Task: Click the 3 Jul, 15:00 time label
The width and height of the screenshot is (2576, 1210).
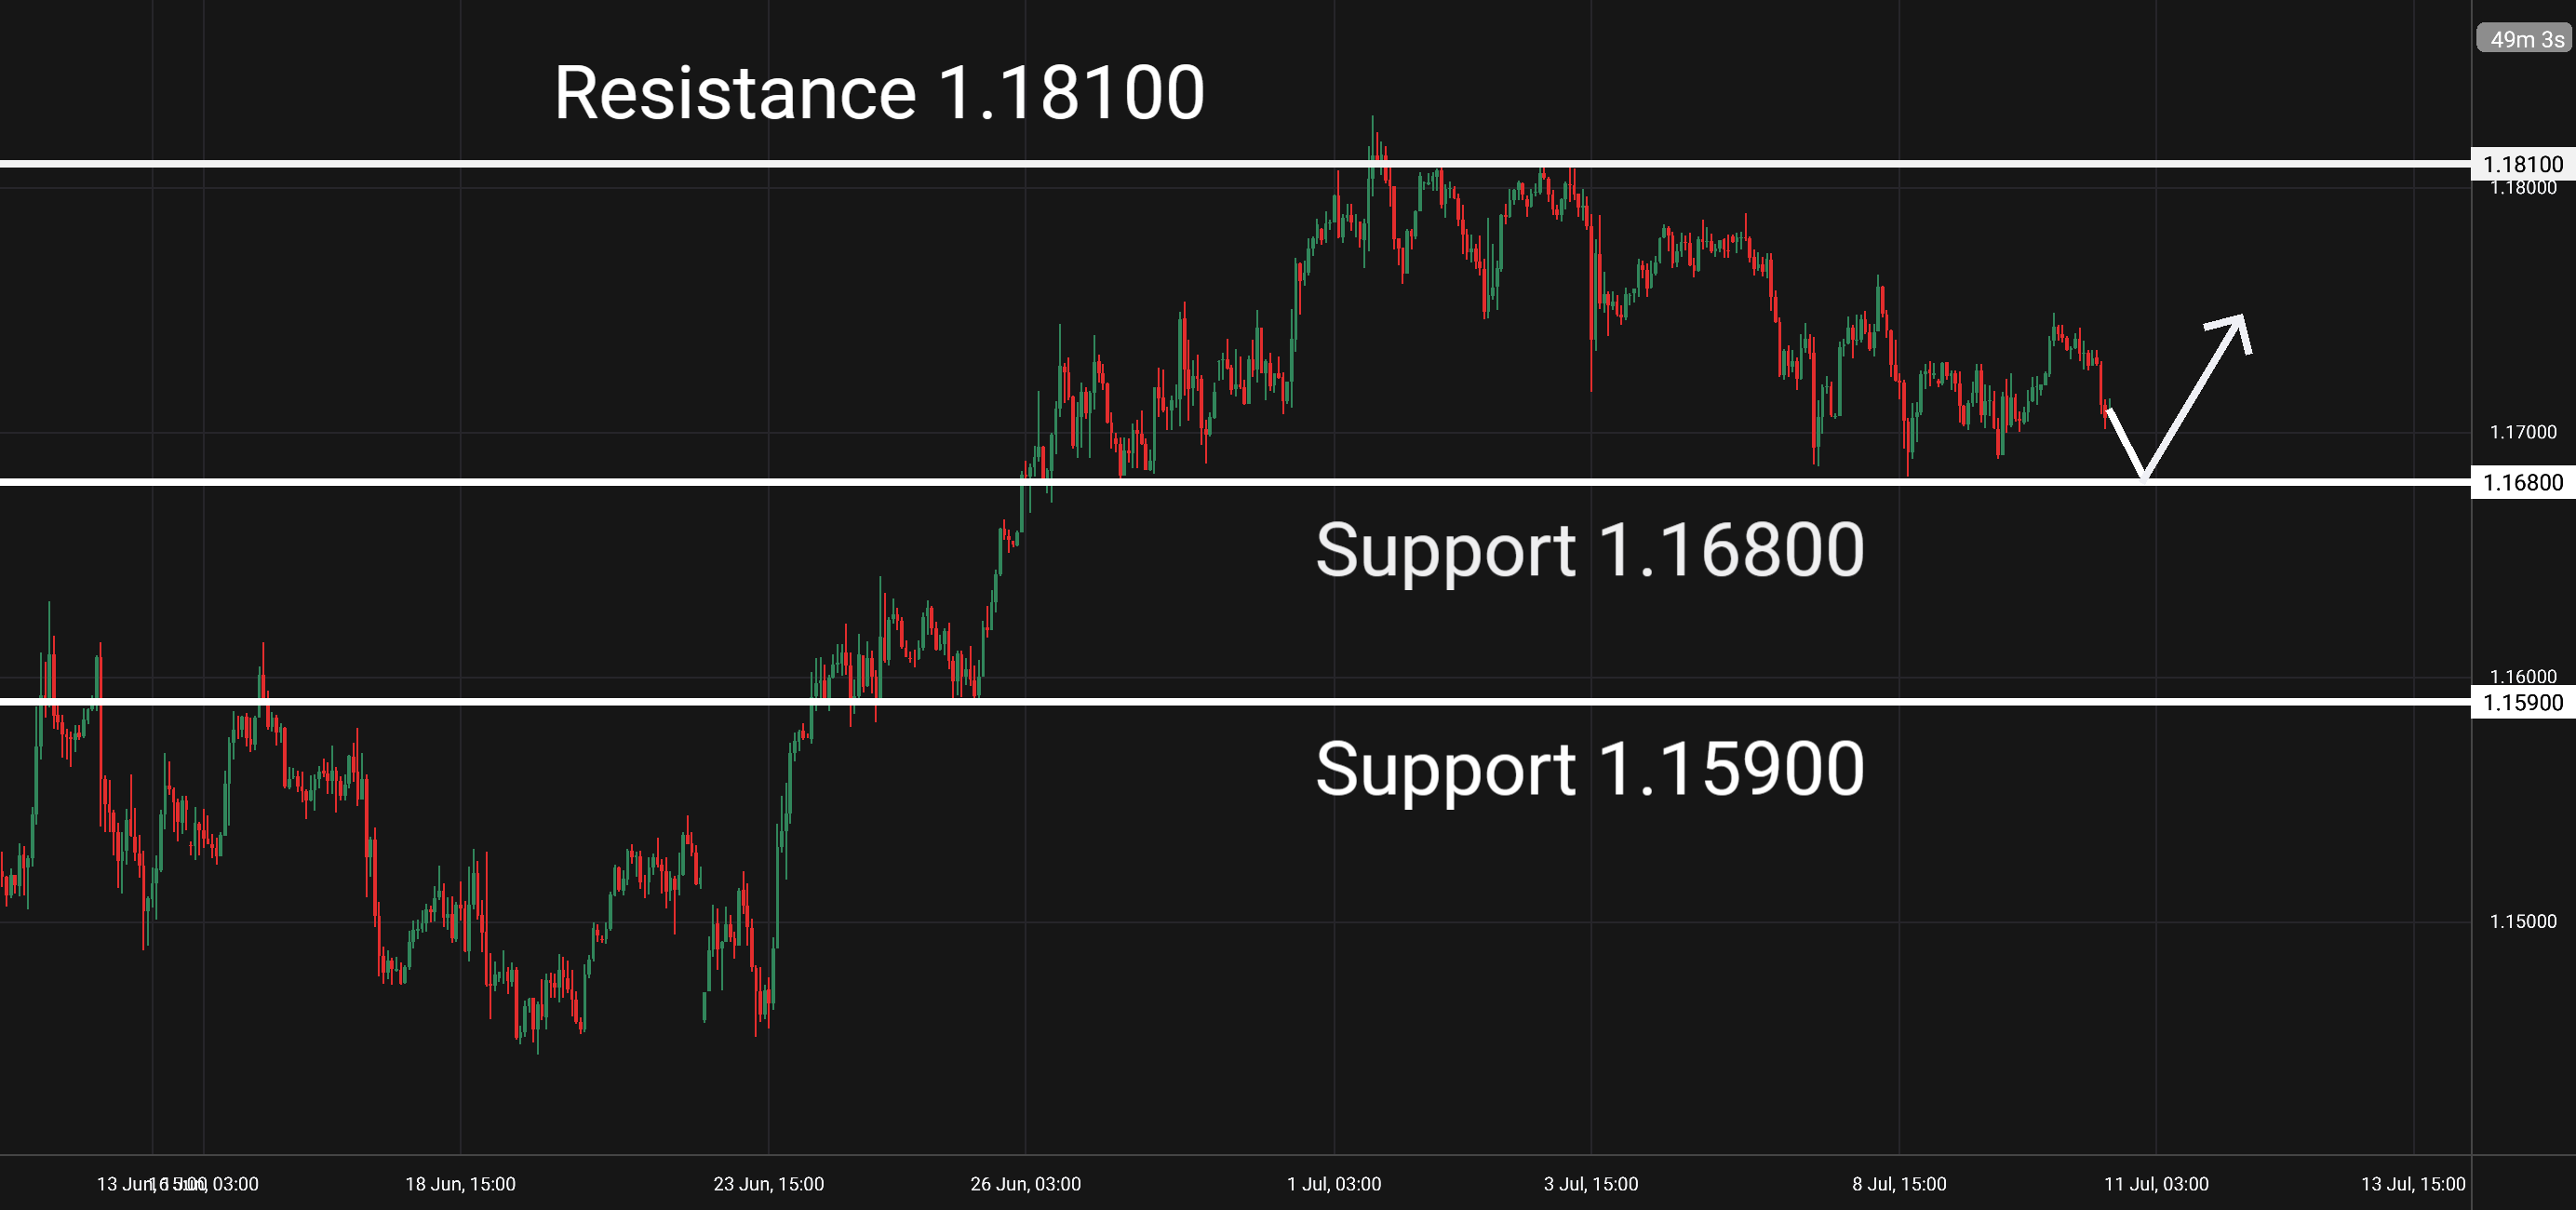Action: click(x=1591, y=1184)
